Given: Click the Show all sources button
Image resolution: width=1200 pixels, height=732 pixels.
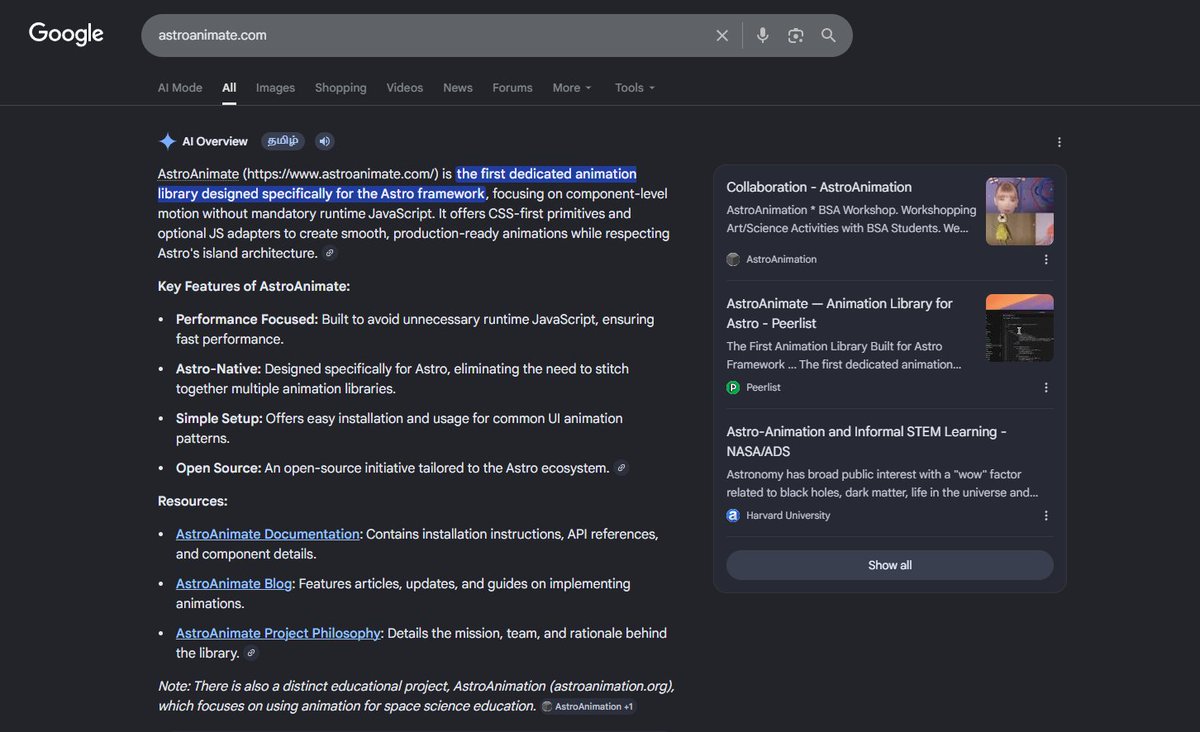Looking at the screenshot, I should click(890, 565).
